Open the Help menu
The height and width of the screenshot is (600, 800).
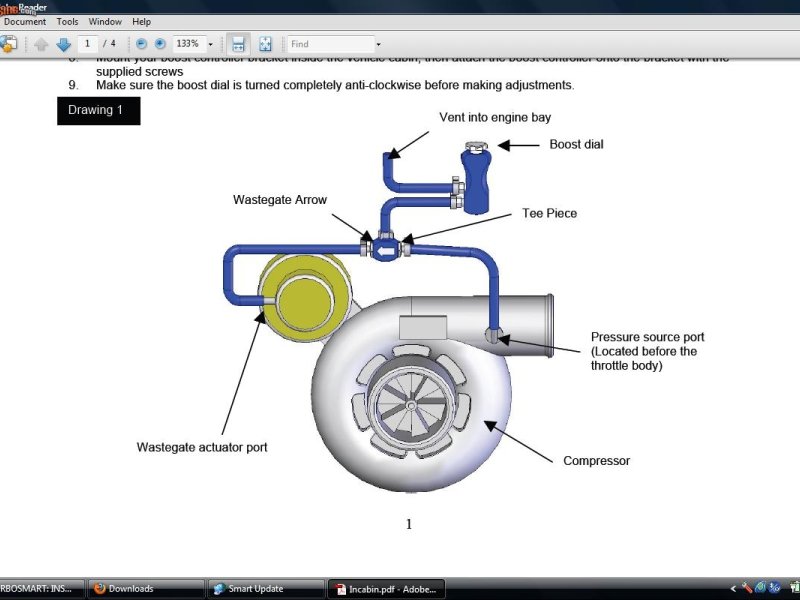pos(141,21)
